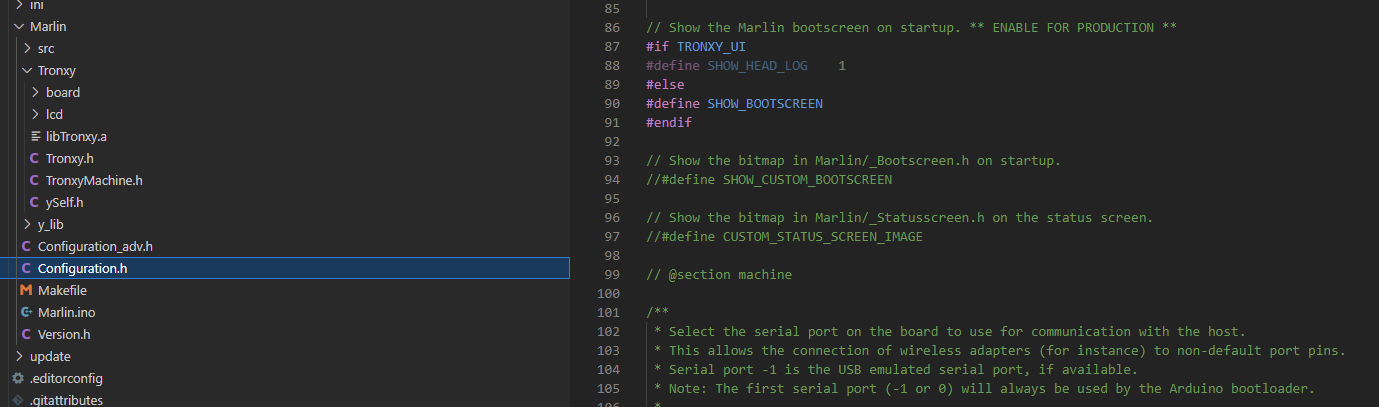Click the Marlin.ino file icon
This screenshot has width=1379, height=407.
pos(26,313)
